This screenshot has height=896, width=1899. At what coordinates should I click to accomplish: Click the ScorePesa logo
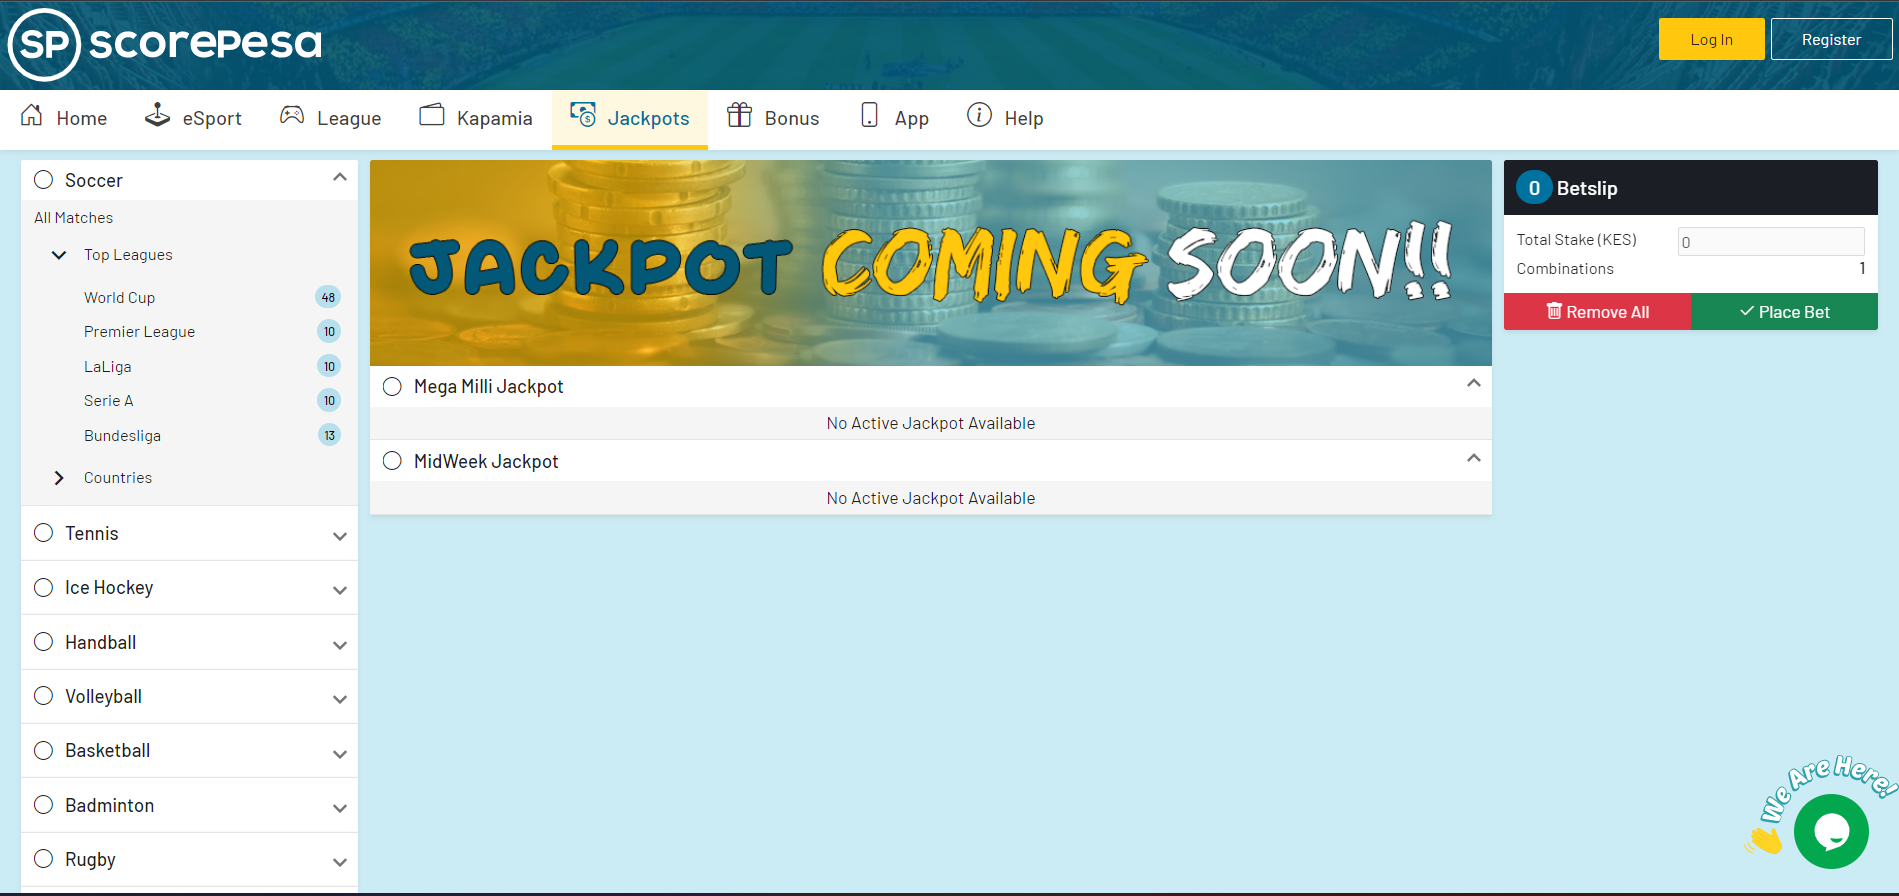click(x=165, y=44)
